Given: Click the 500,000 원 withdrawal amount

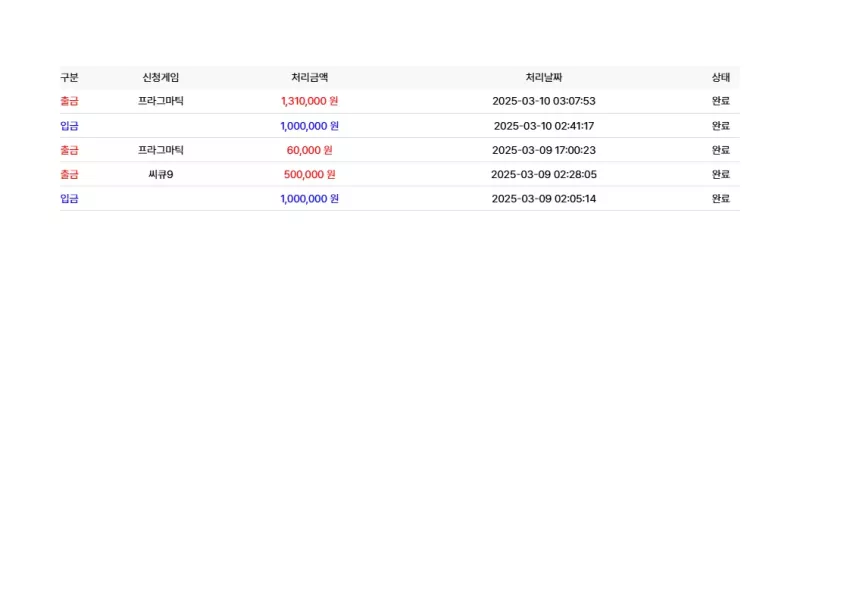Looking at the screenshot, I should (x=310, y=175).
